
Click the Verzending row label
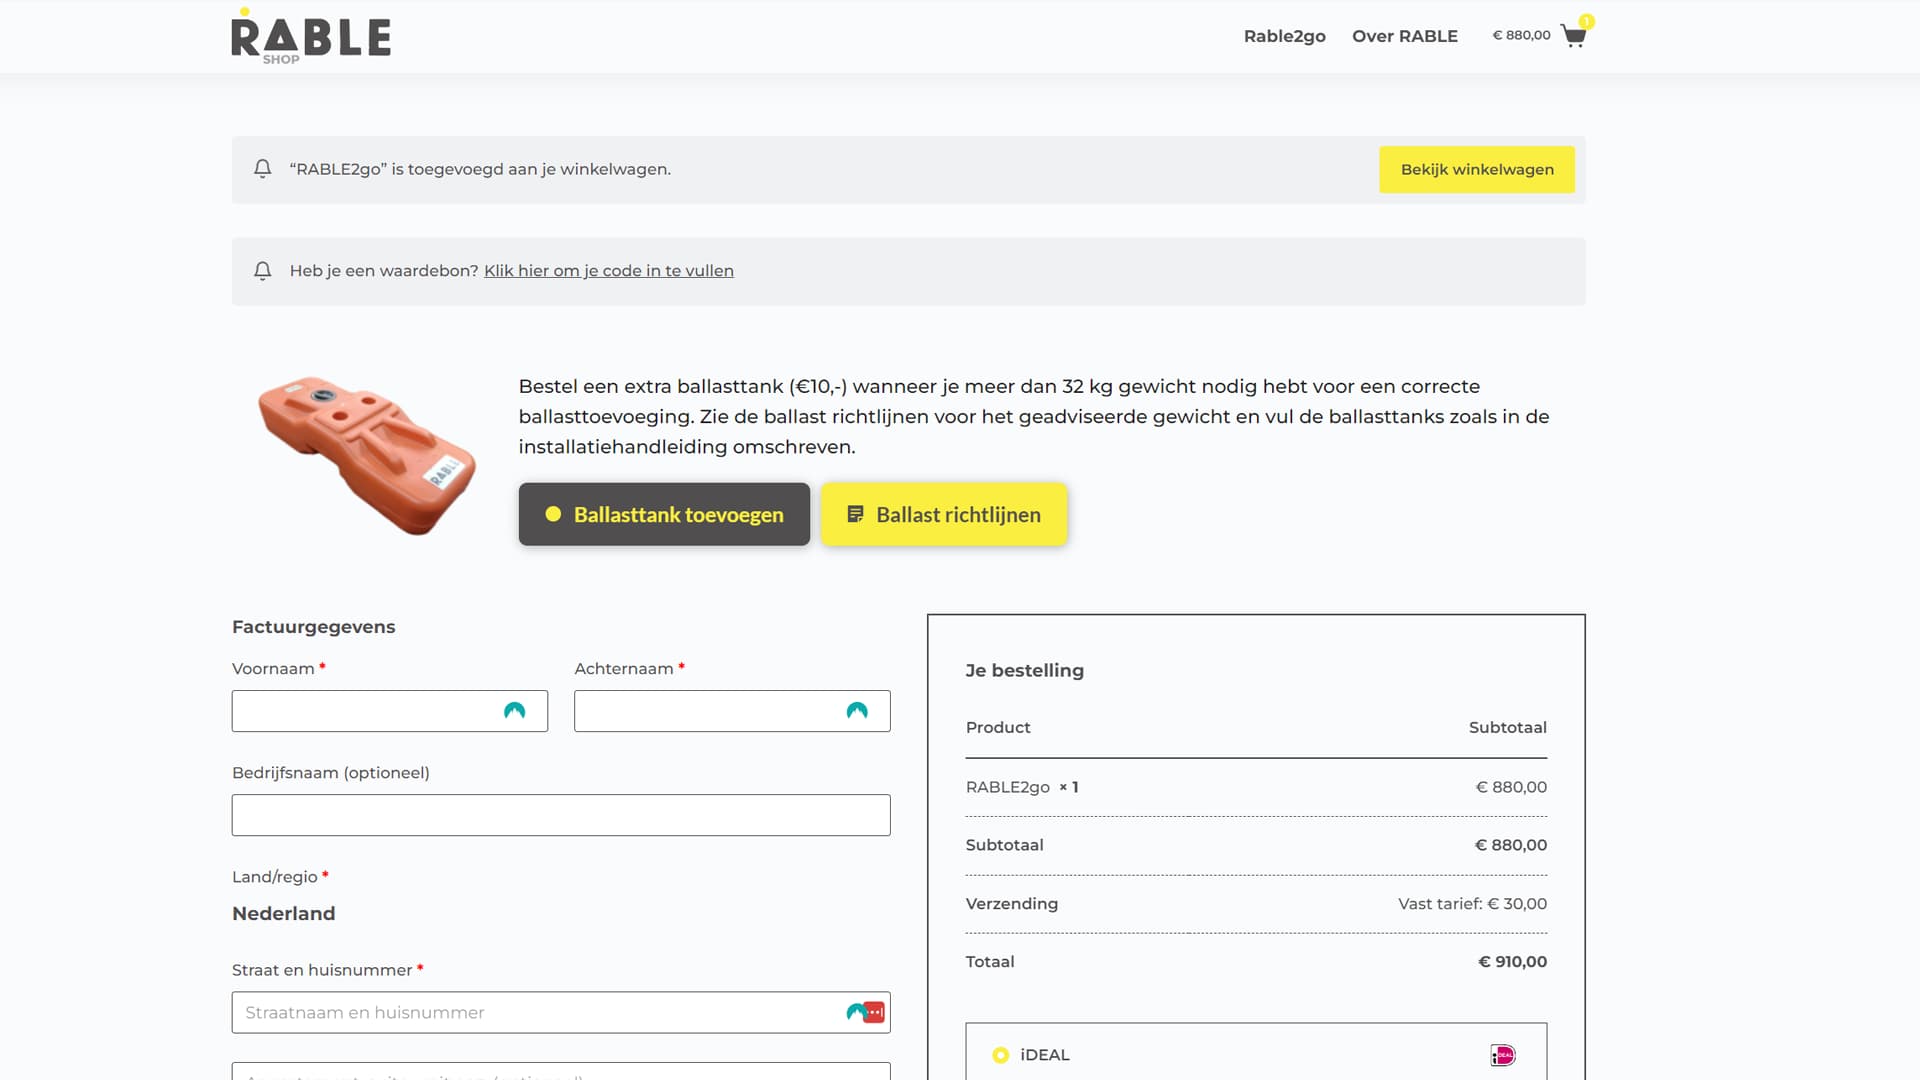1011,904
